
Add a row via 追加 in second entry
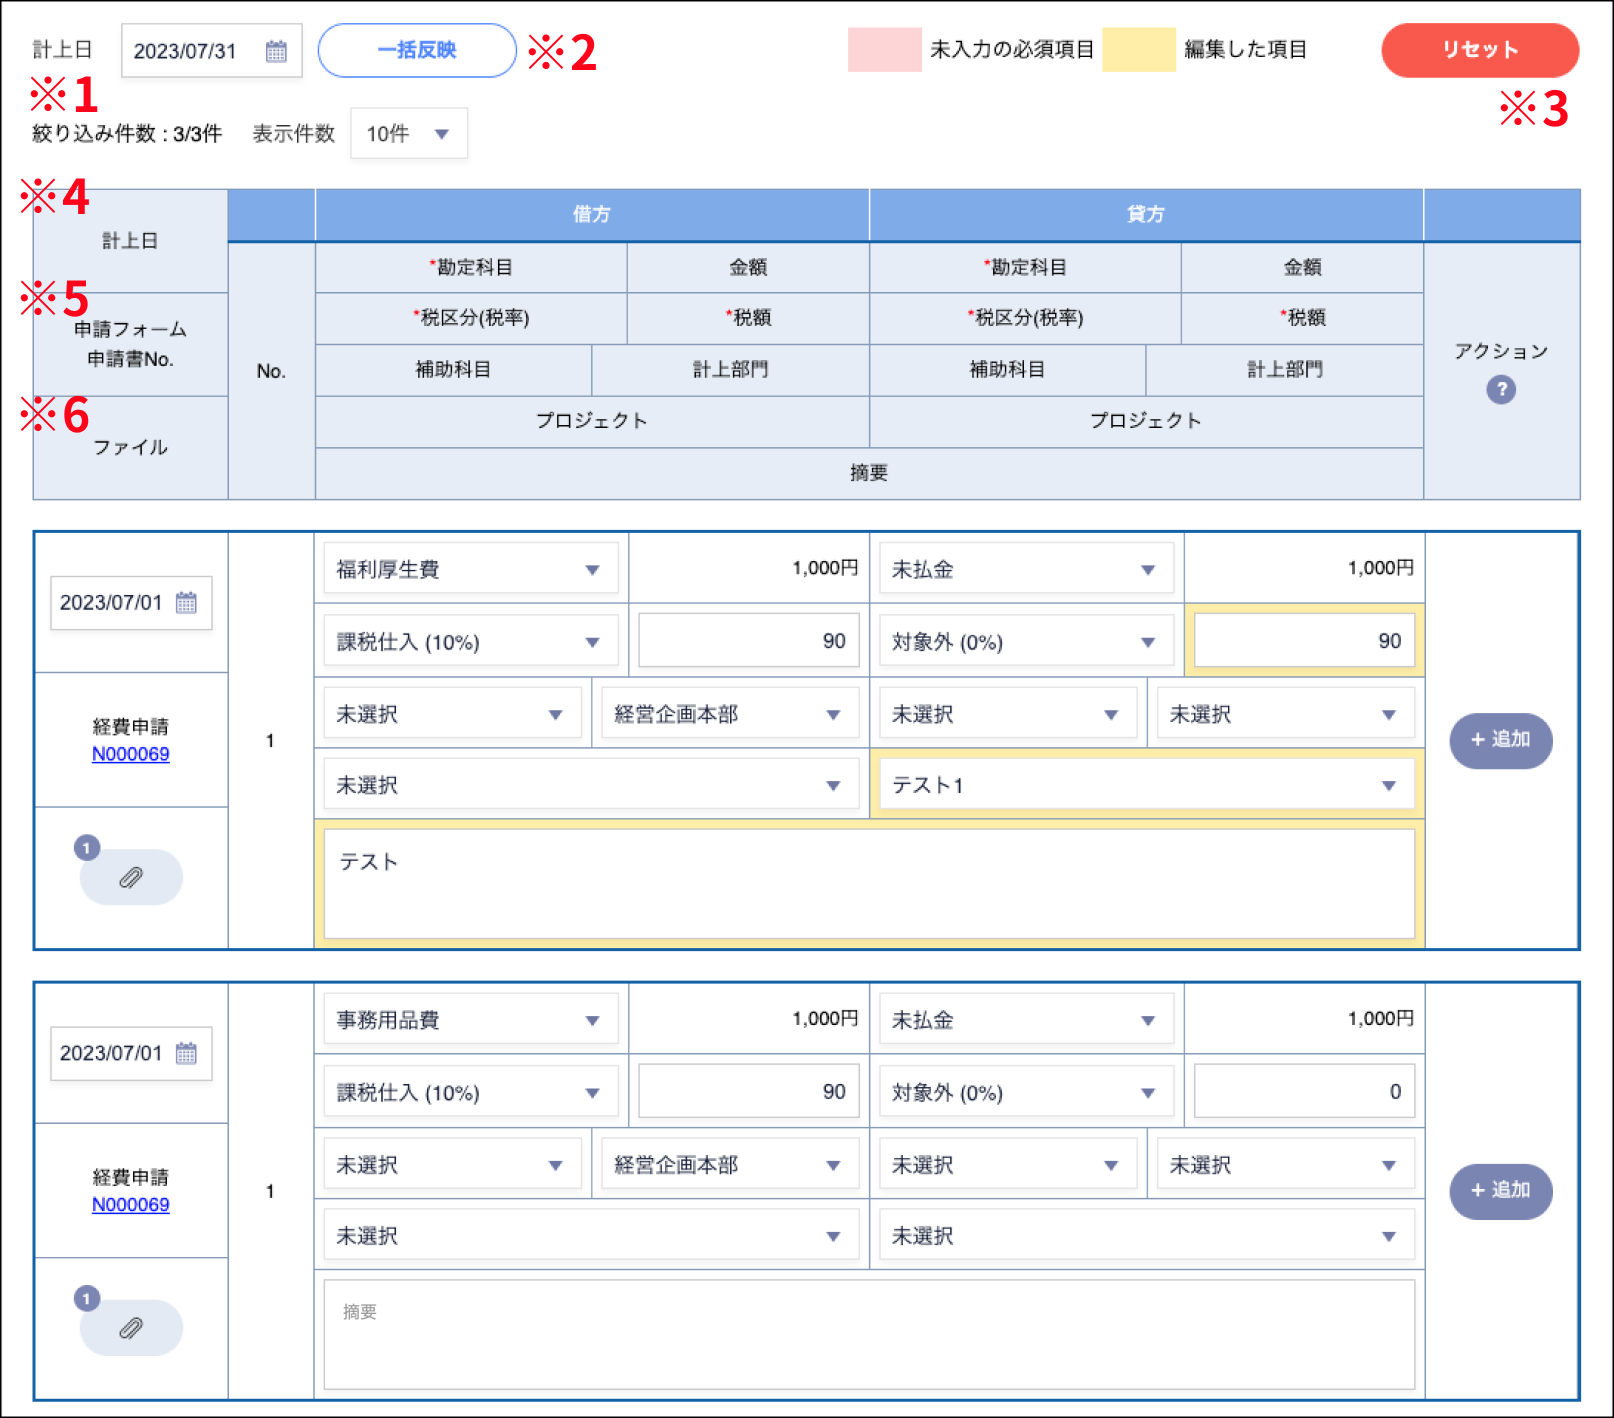1501,1191
